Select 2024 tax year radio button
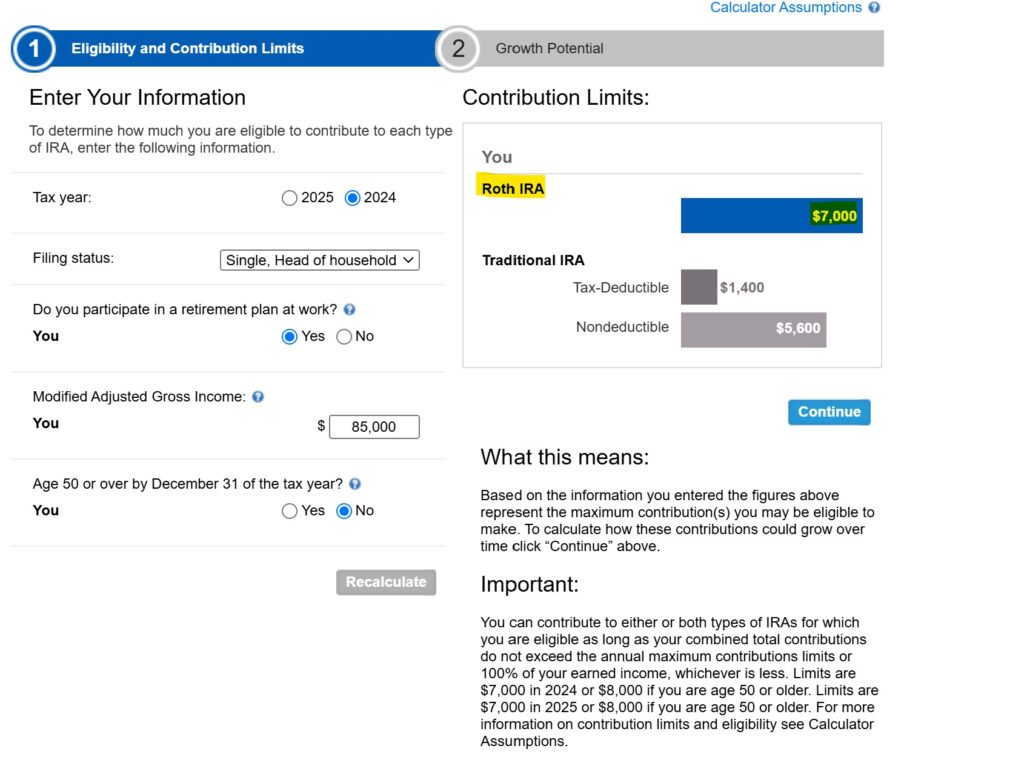Image resolution: width=1024 pixels, height=763 pixels. point(353,198)
